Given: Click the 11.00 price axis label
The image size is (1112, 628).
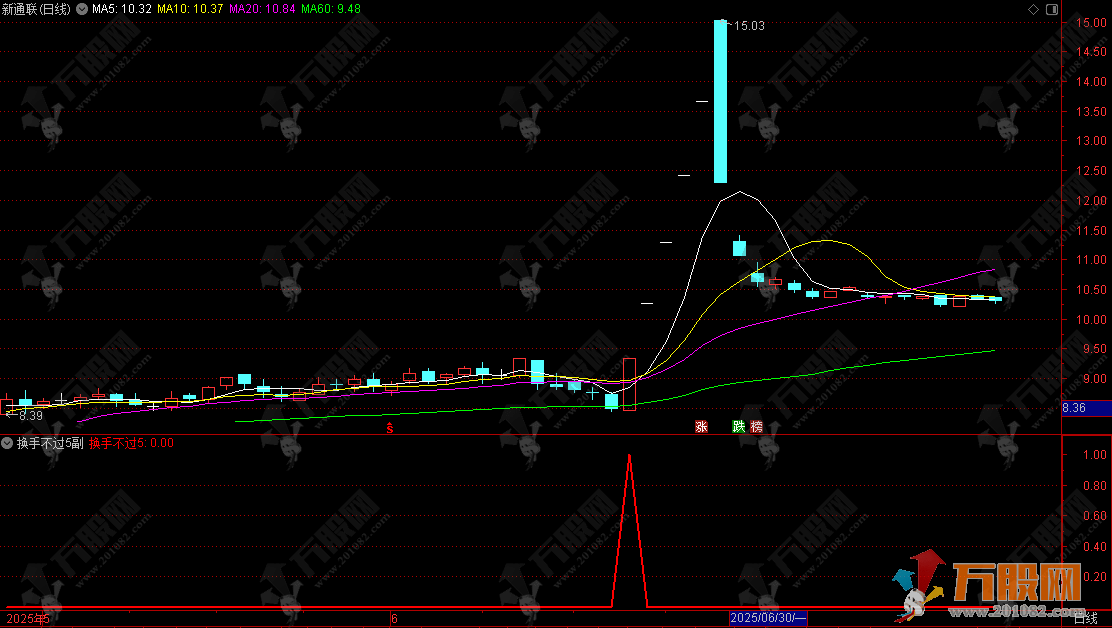Looking at the screenshot, I should tap(1091, 260).
